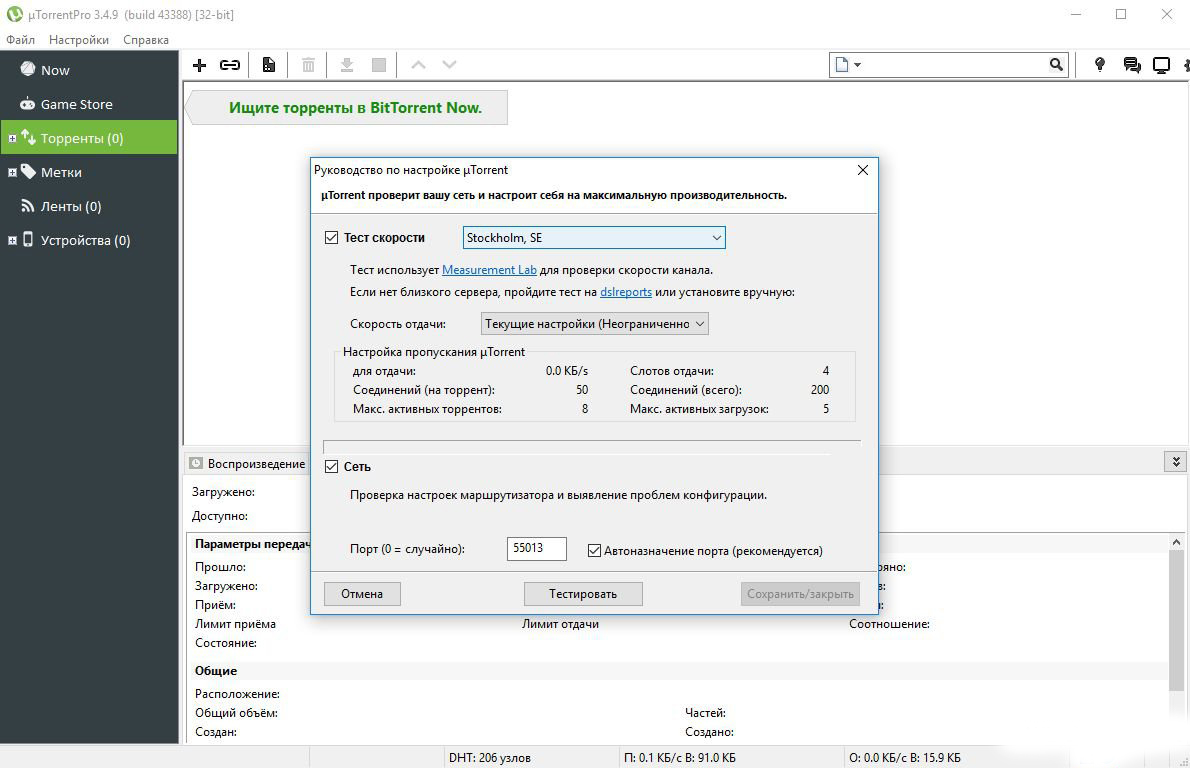This screenshot has width=1190, height=768.
Task: Select Торренты (0) in the sidebar
Action: pos(89,138)
